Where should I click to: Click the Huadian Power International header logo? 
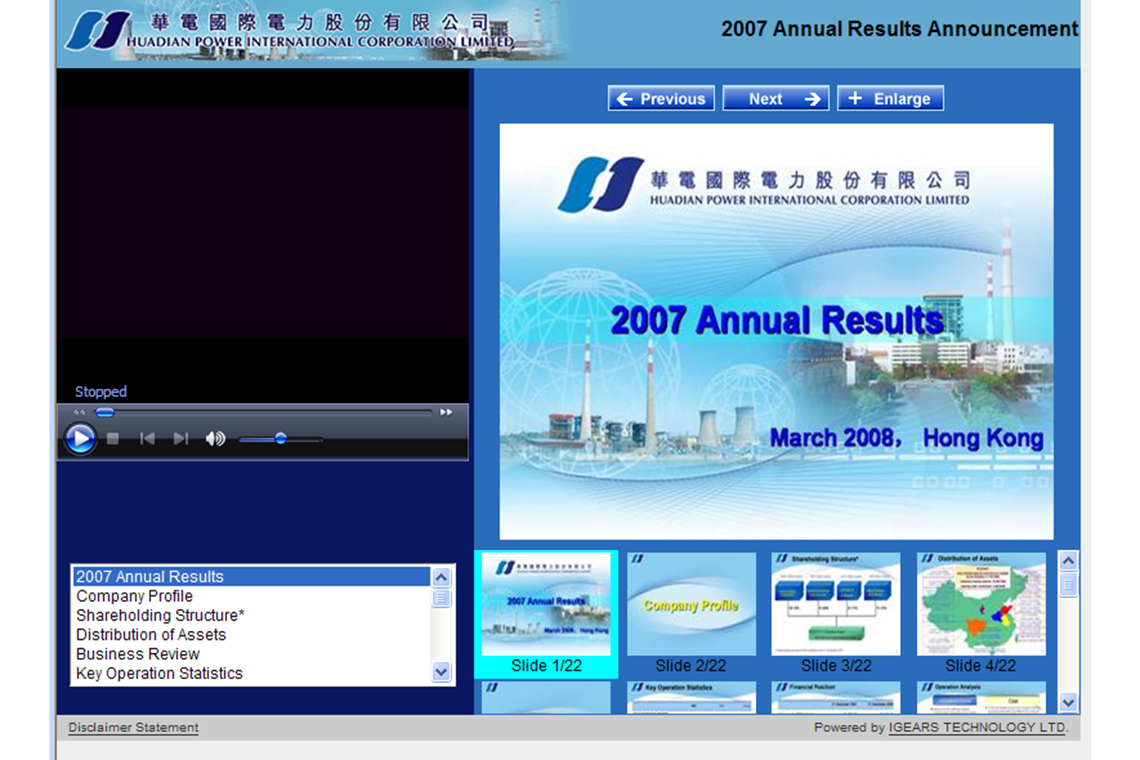point(291,33)
